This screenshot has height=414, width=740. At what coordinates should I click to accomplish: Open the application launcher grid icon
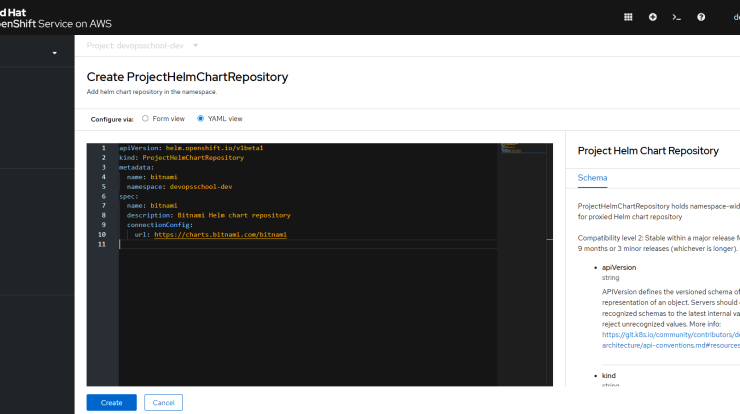point(628,17)
